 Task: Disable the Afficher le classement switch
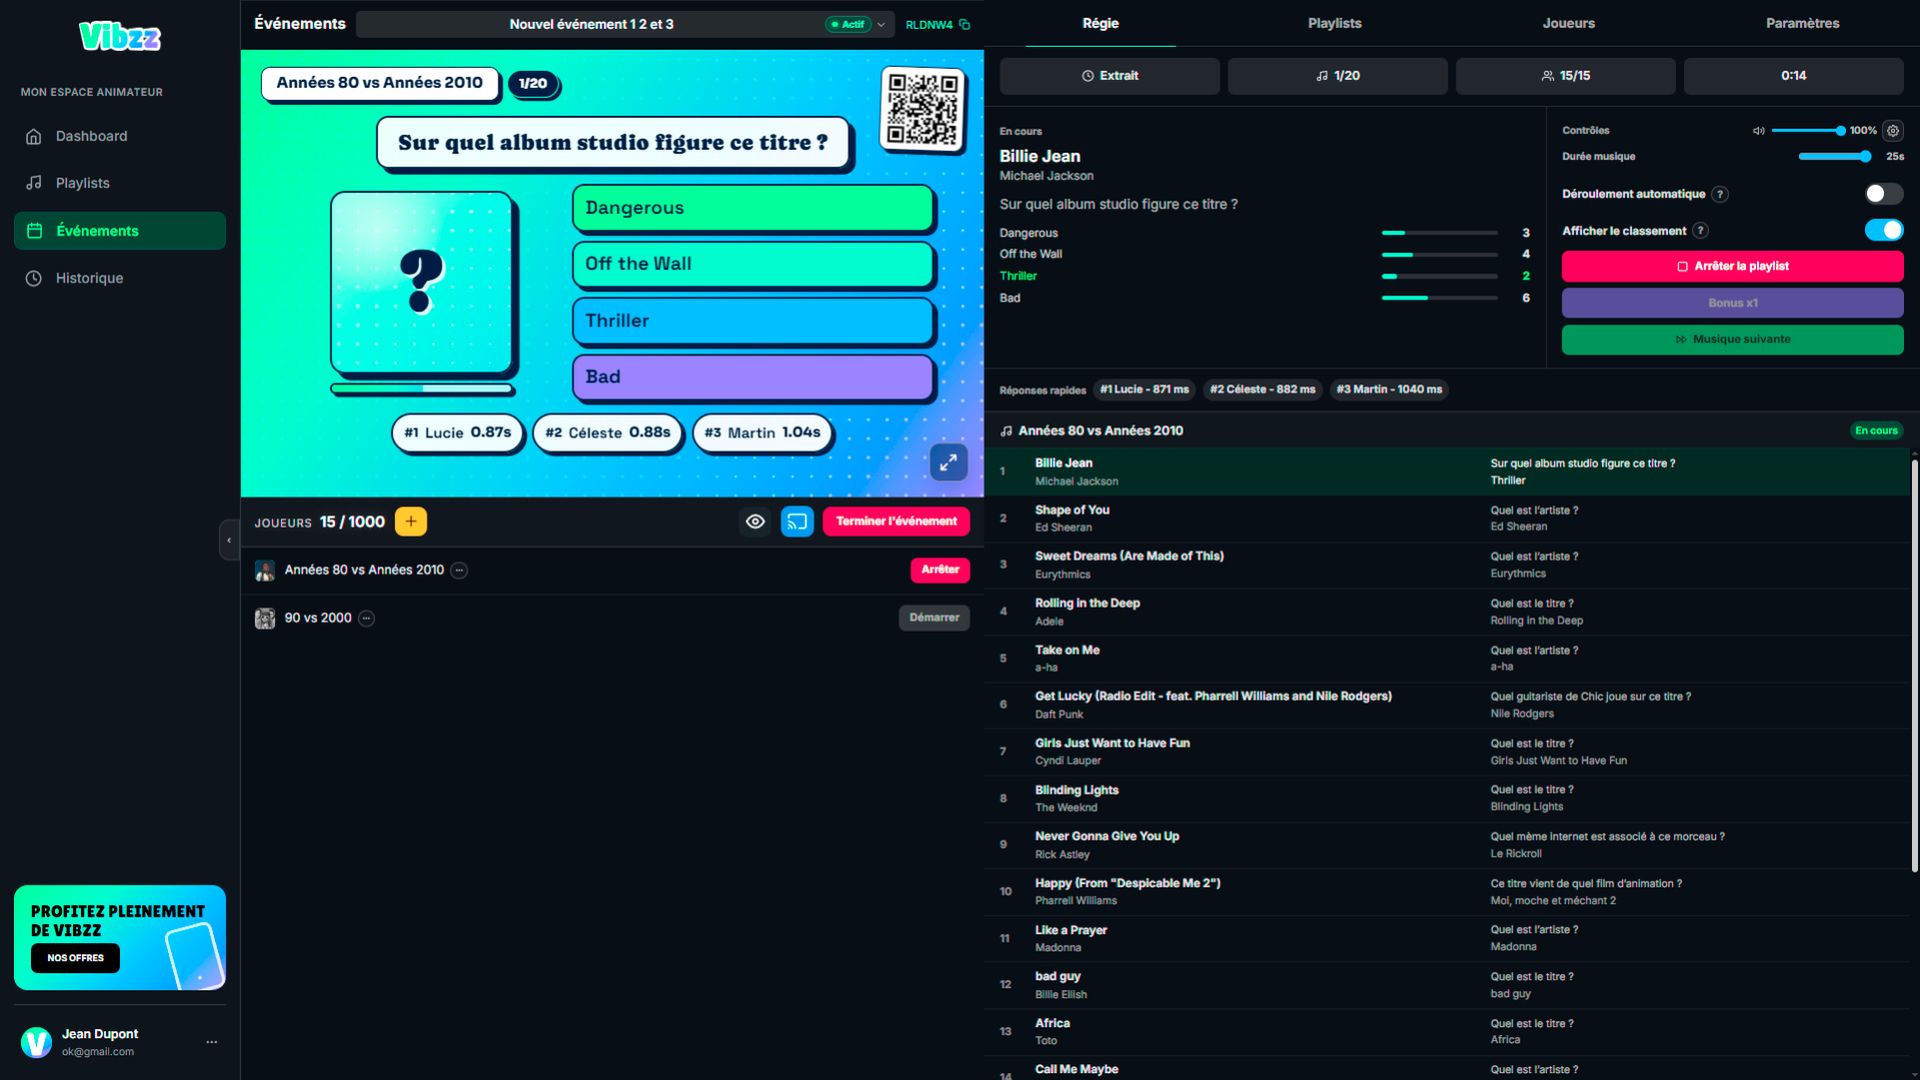tap(1883, 230)
